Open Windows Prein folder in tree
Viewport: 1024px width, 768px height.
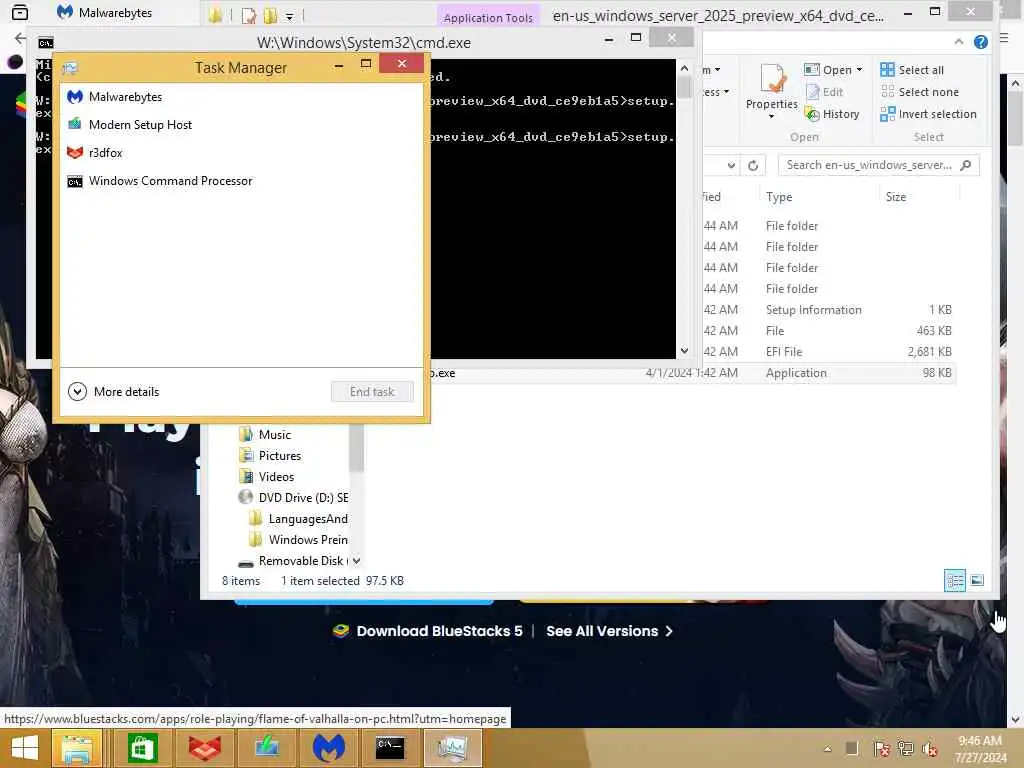[x=298, y=539]
